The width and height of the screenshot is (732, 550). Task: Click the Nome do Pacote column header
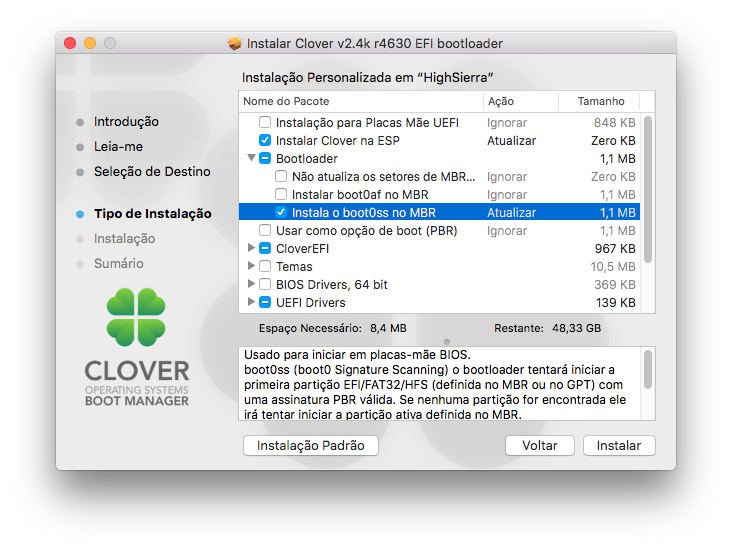point(360,101)
